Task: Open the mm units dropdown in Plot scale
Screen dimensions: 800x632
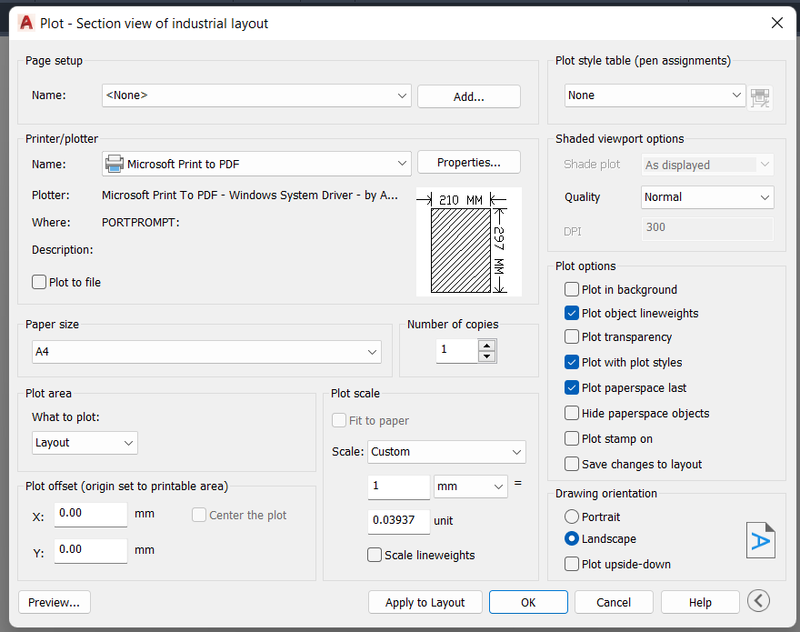Action: 470,487
